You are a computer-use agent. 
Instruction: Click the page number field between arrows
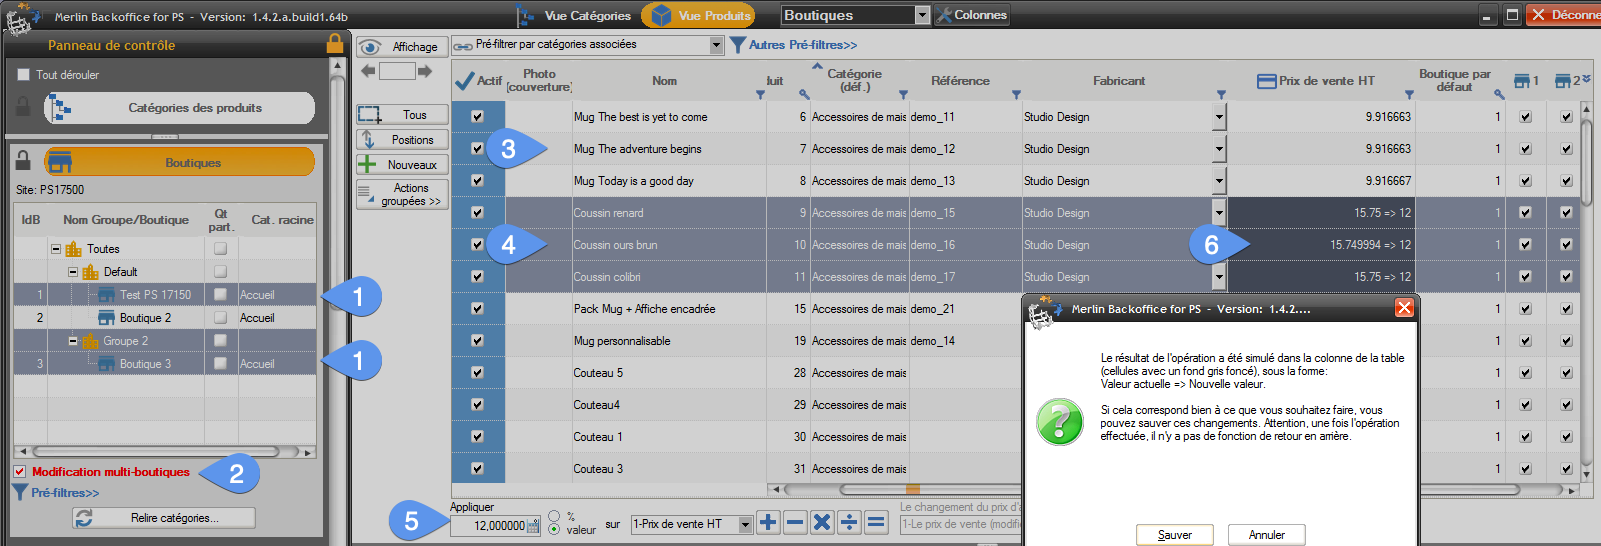tap(397, 71)
